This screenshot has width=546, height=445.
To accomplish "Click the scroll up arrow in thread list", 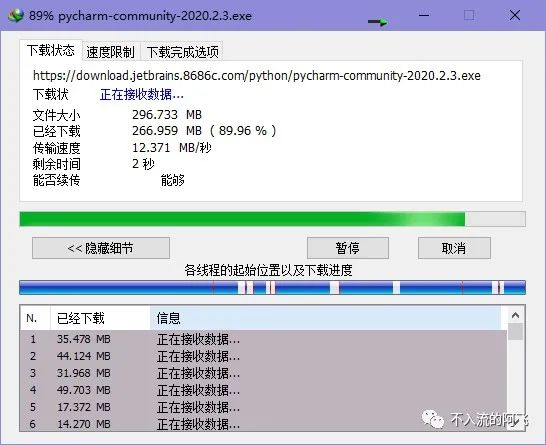I will pyautogui.click(x=515, y=315).
